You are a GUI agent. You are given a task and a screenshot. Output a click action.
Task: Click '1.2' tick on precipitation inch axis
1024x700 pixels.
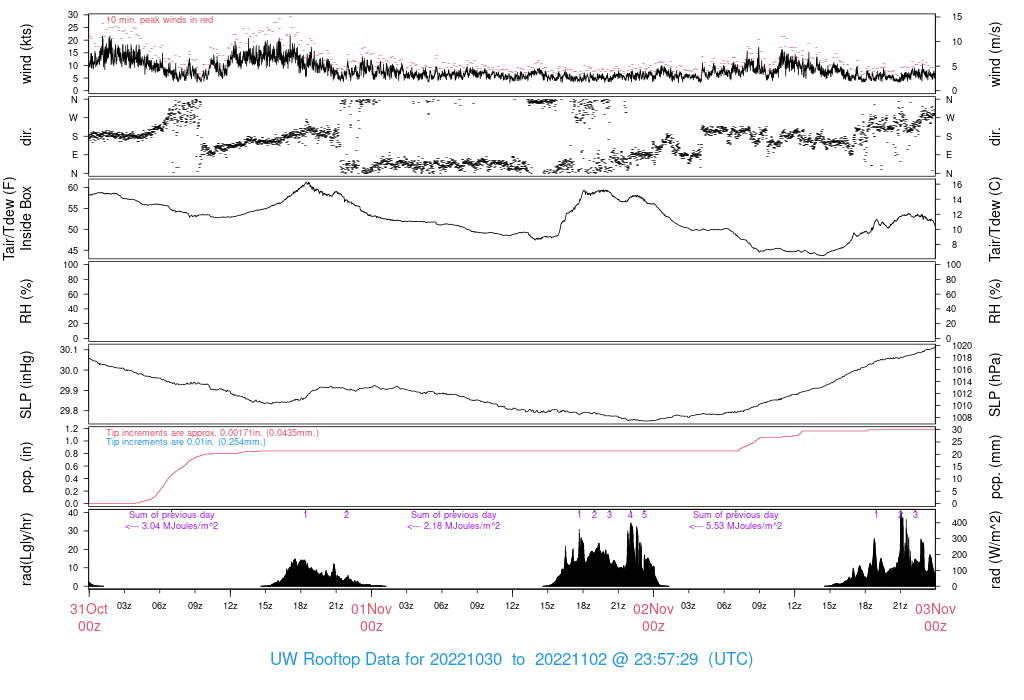(x=72, y=429)
